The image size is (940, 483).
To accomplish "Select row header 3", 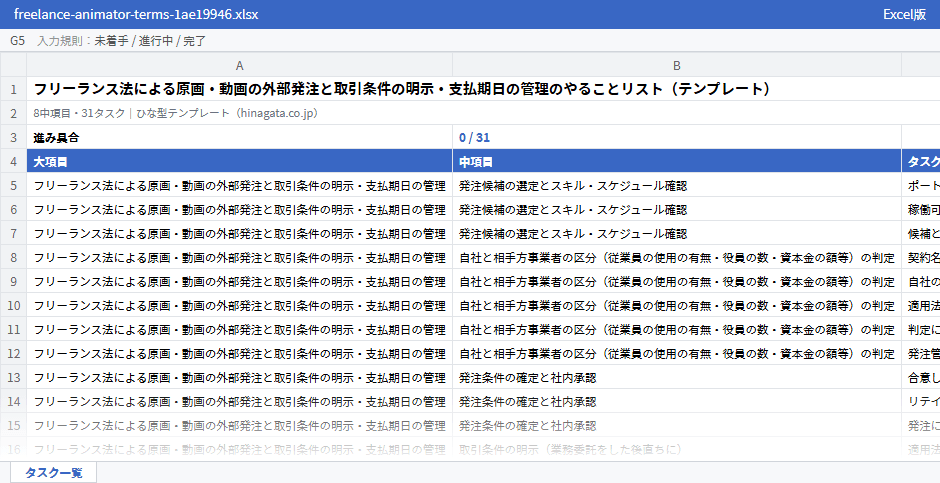I will point(13,137).
